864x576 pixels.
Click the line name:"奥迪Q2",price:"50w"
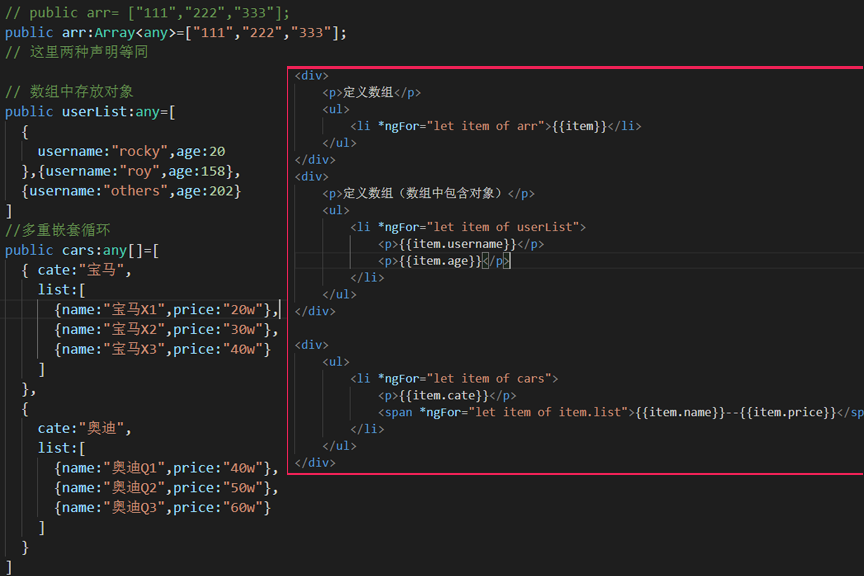pos(166,488)
